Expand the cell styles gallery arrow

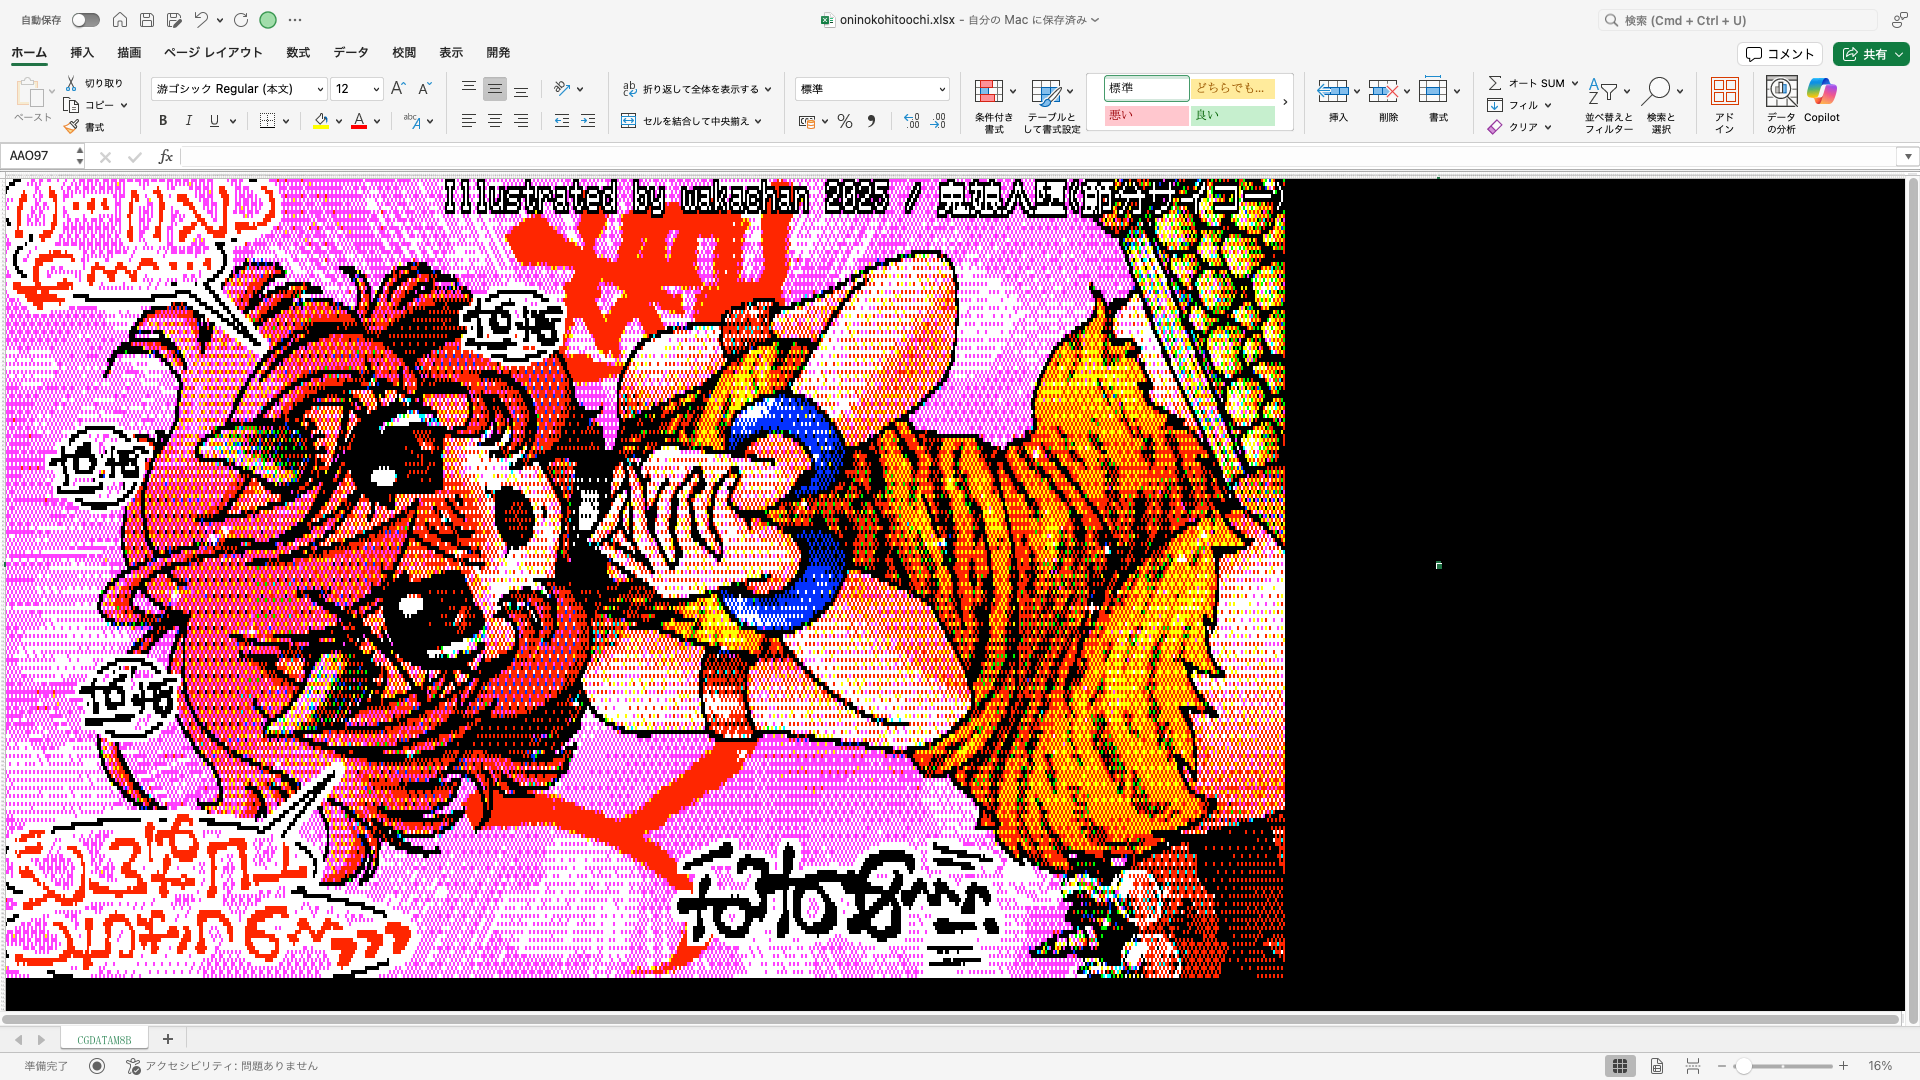pyautogui.click(x=1285, y=102)
